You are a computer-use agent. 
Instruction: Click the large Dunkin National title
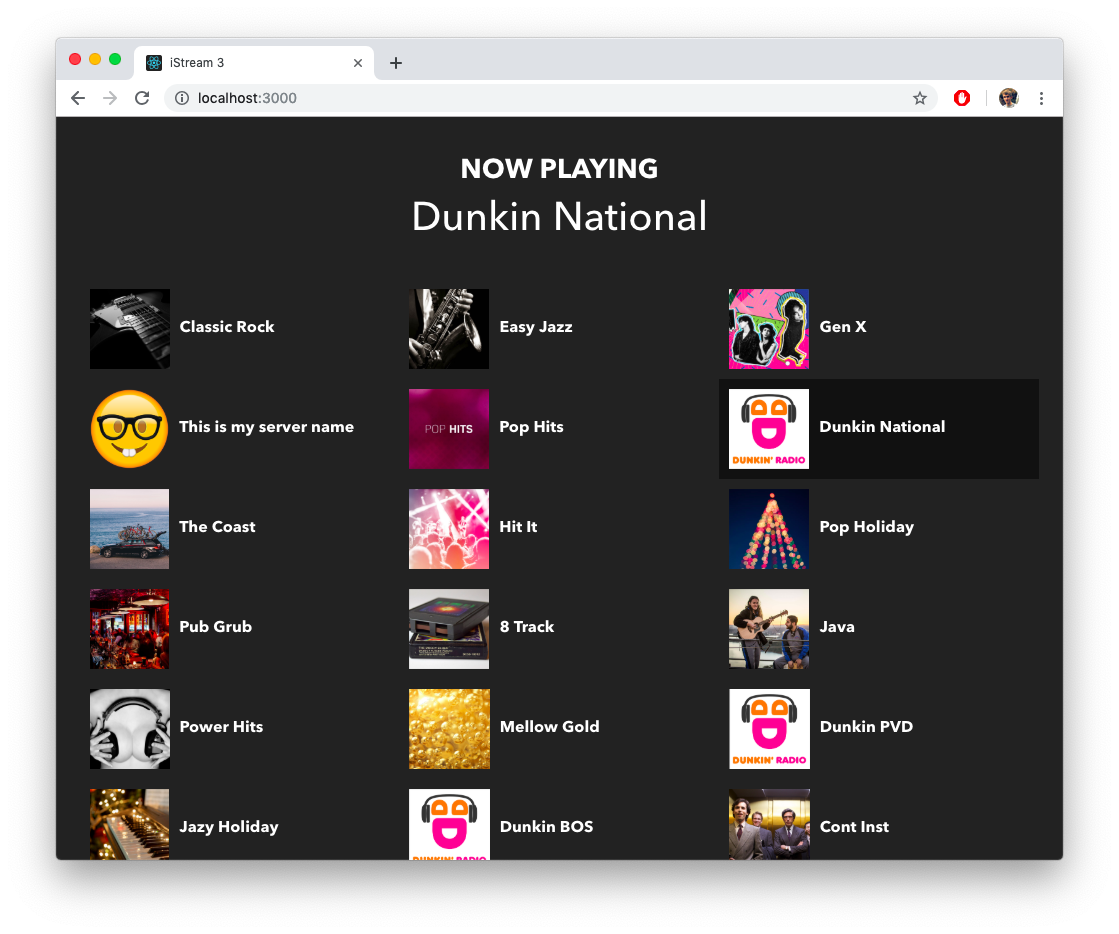pos(560,216)
